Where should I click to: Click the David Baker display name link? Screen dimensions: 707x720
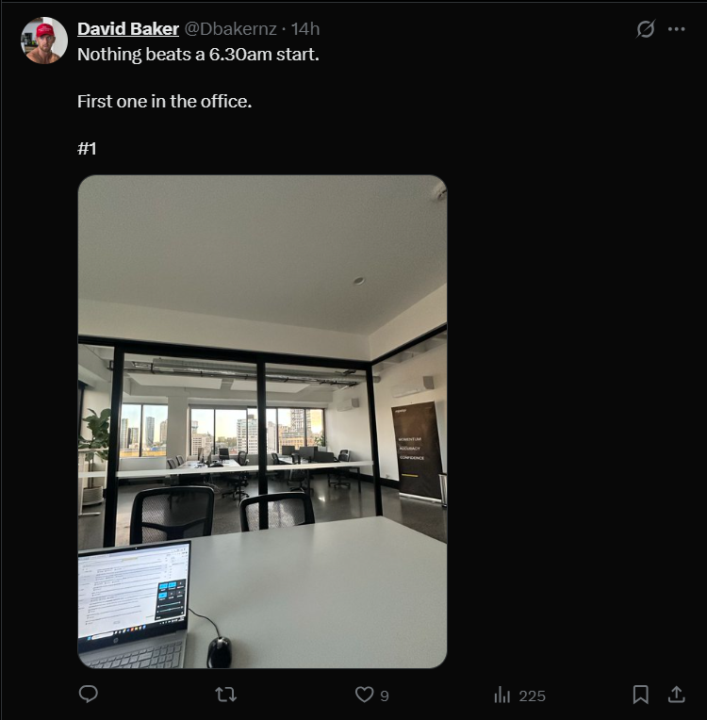click(x=128, y=29)
